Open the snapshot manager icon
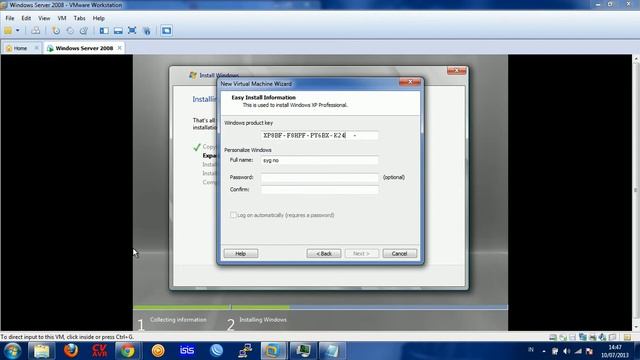This screenshot has width=640, height=360. [84, 31]
